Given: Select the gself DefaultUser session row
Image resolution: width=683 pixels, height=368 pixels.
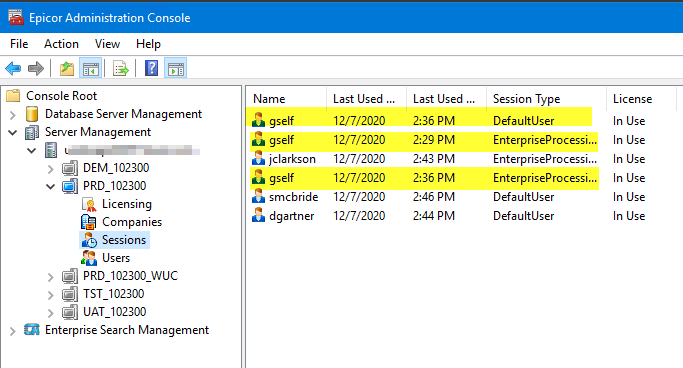Looking at the screenshot, I should (x=449, y=121).
